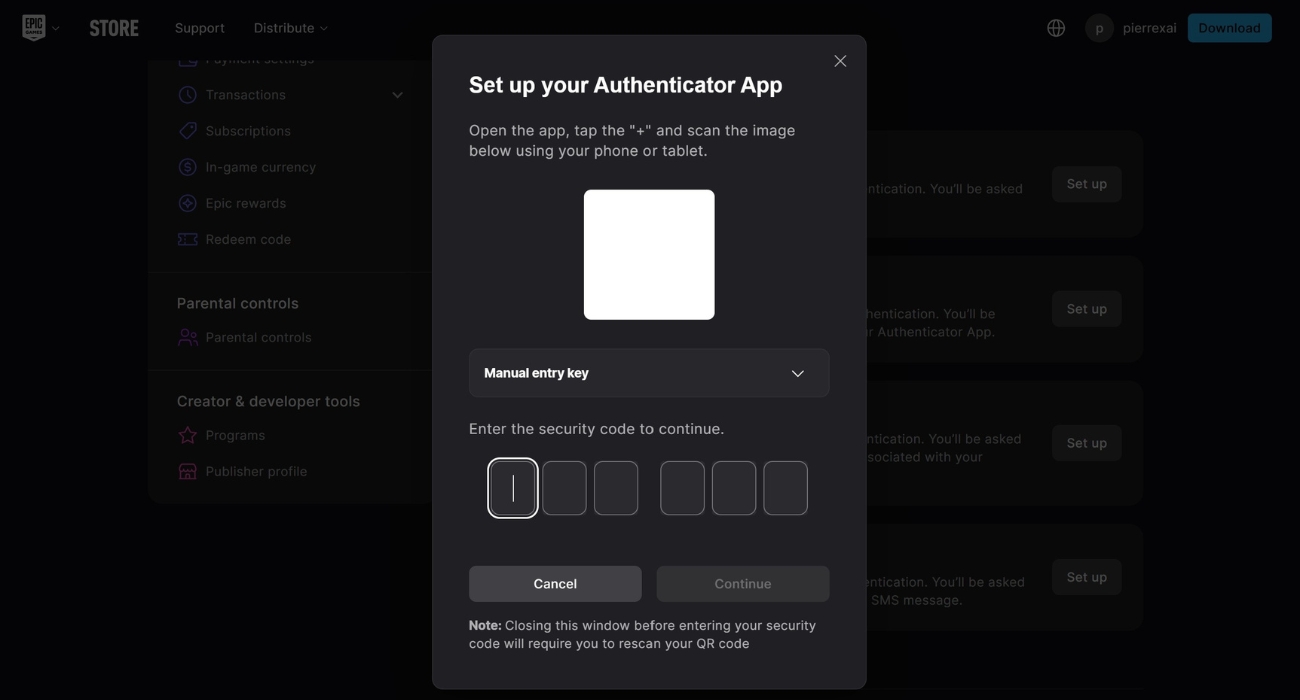Open the language globe icon
The width and height of the screenshot is (1300, 700).
[1056, 28]
